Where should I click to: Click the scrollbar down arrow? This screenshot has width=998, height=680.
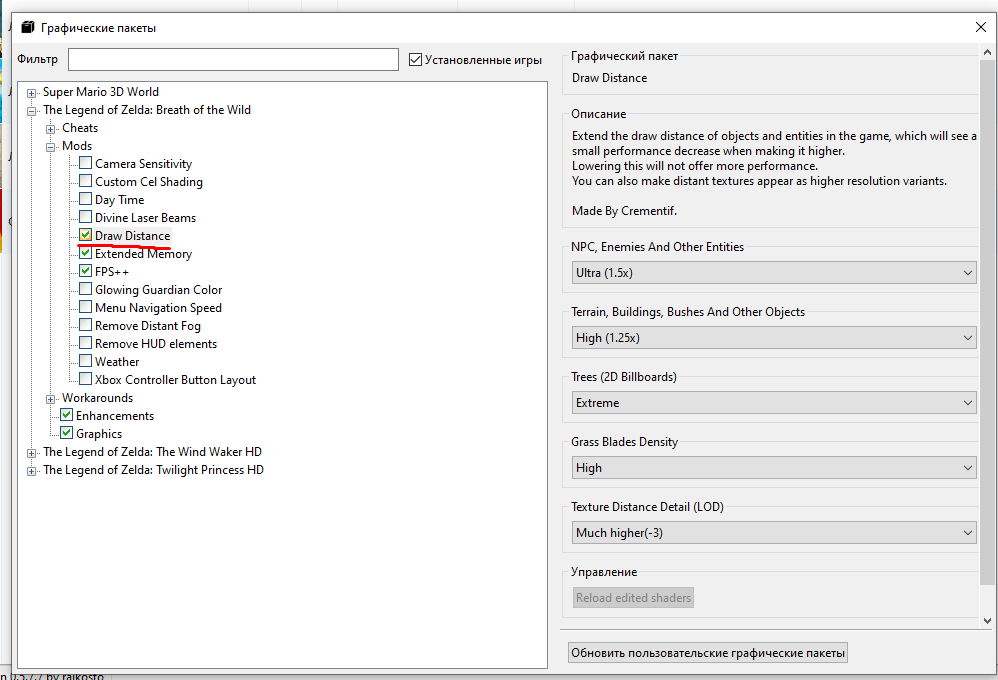click(x=987, y=620)
